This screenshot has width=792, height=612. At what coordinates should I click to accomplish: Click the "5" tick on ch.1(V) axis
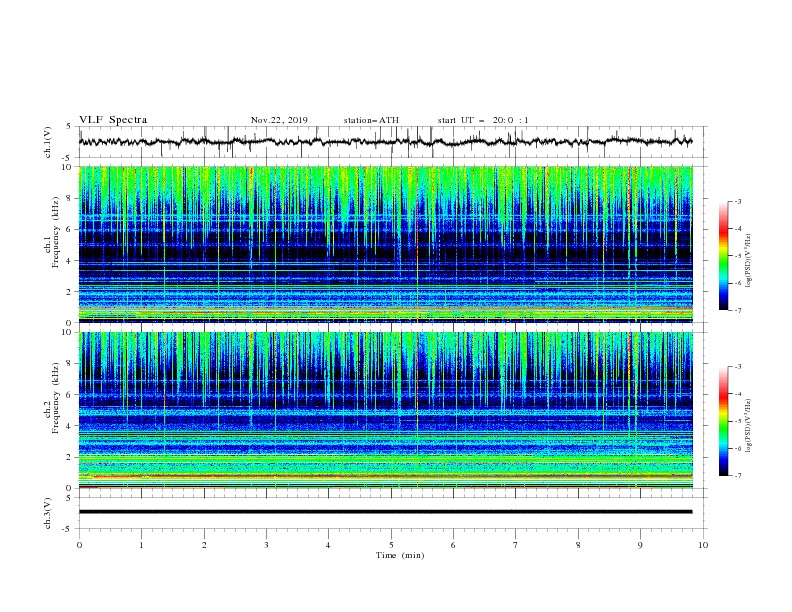click(x=69, y=127)
